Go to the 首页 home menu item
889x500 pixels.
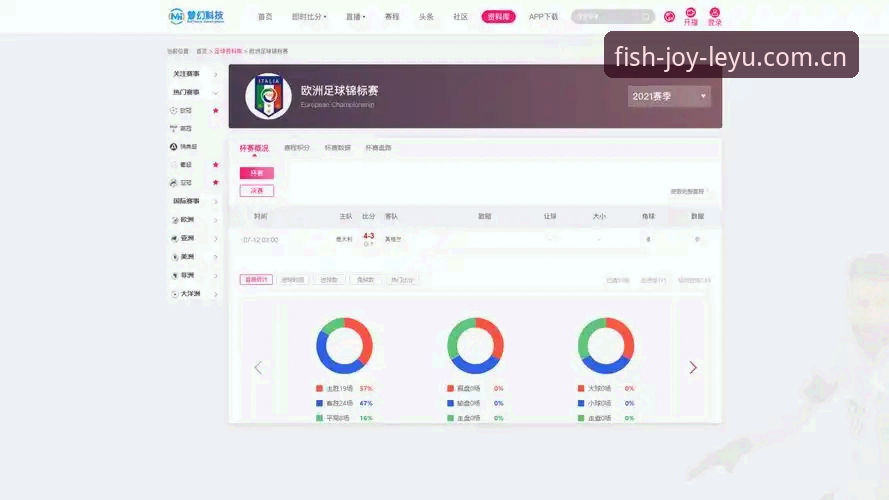(x=265, y=17)
